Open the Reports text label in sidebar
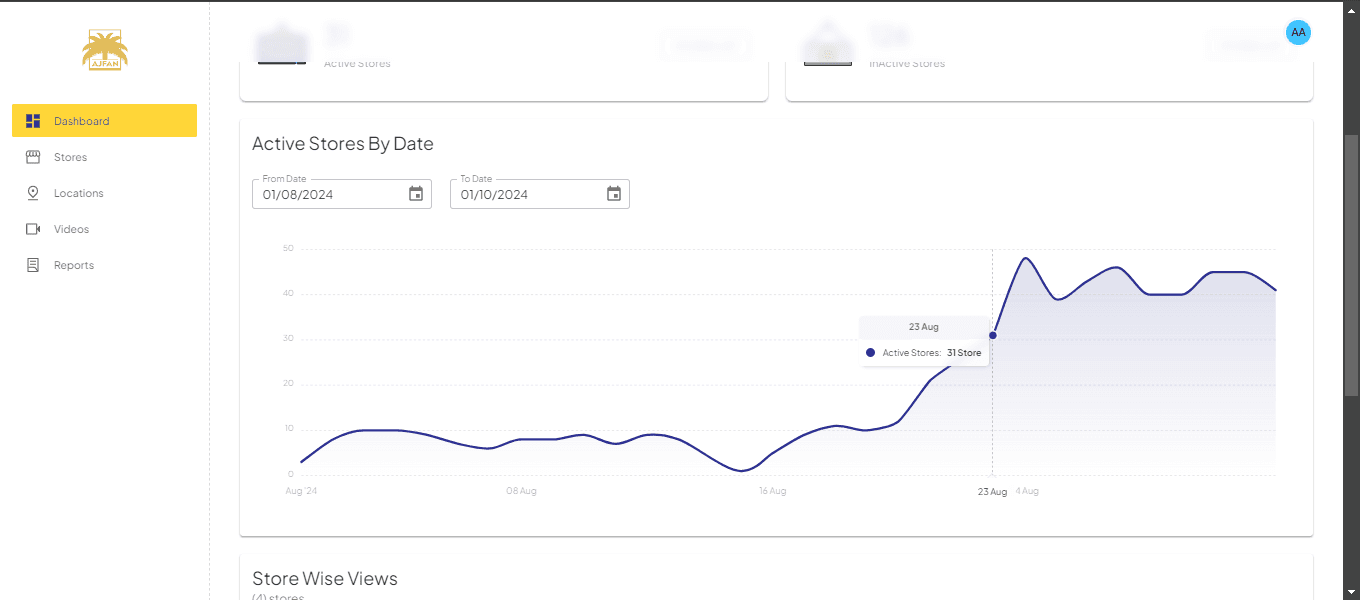The height and width of the screenshot is (600, 1360). (74, 265)
